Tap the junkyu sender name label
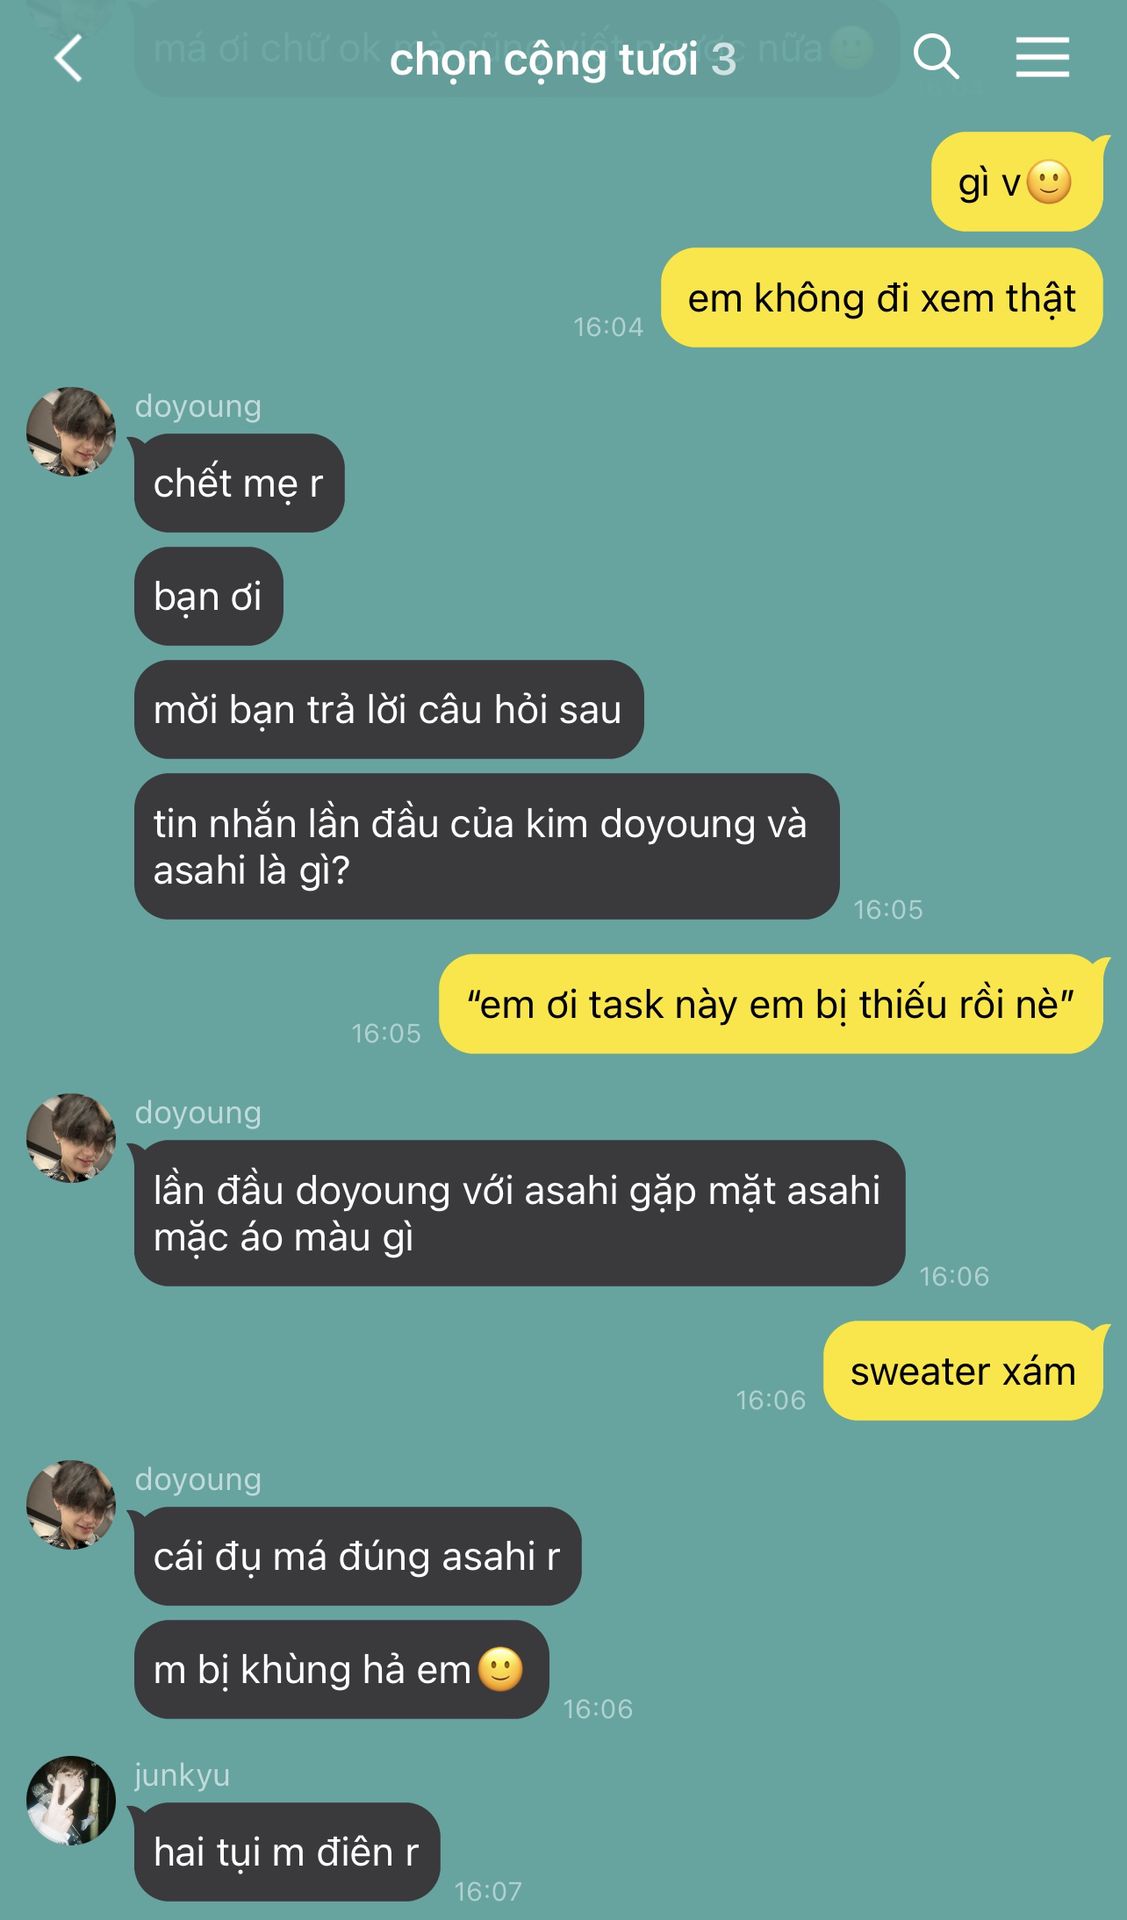Screen dimensions: 1127x1920 tap(182, 1775)
